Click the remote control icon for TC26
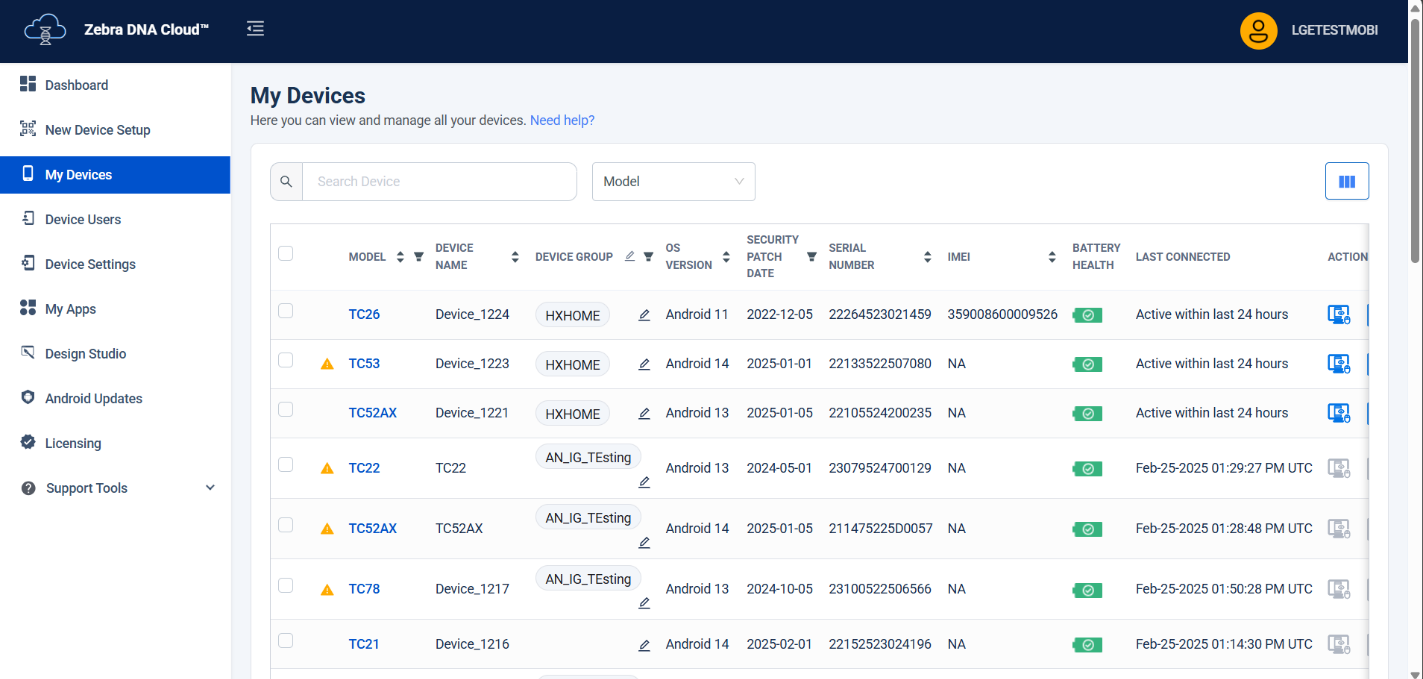Image resolution: width=1423 pixels, height=679 pixels. (x=1338, y=314)
